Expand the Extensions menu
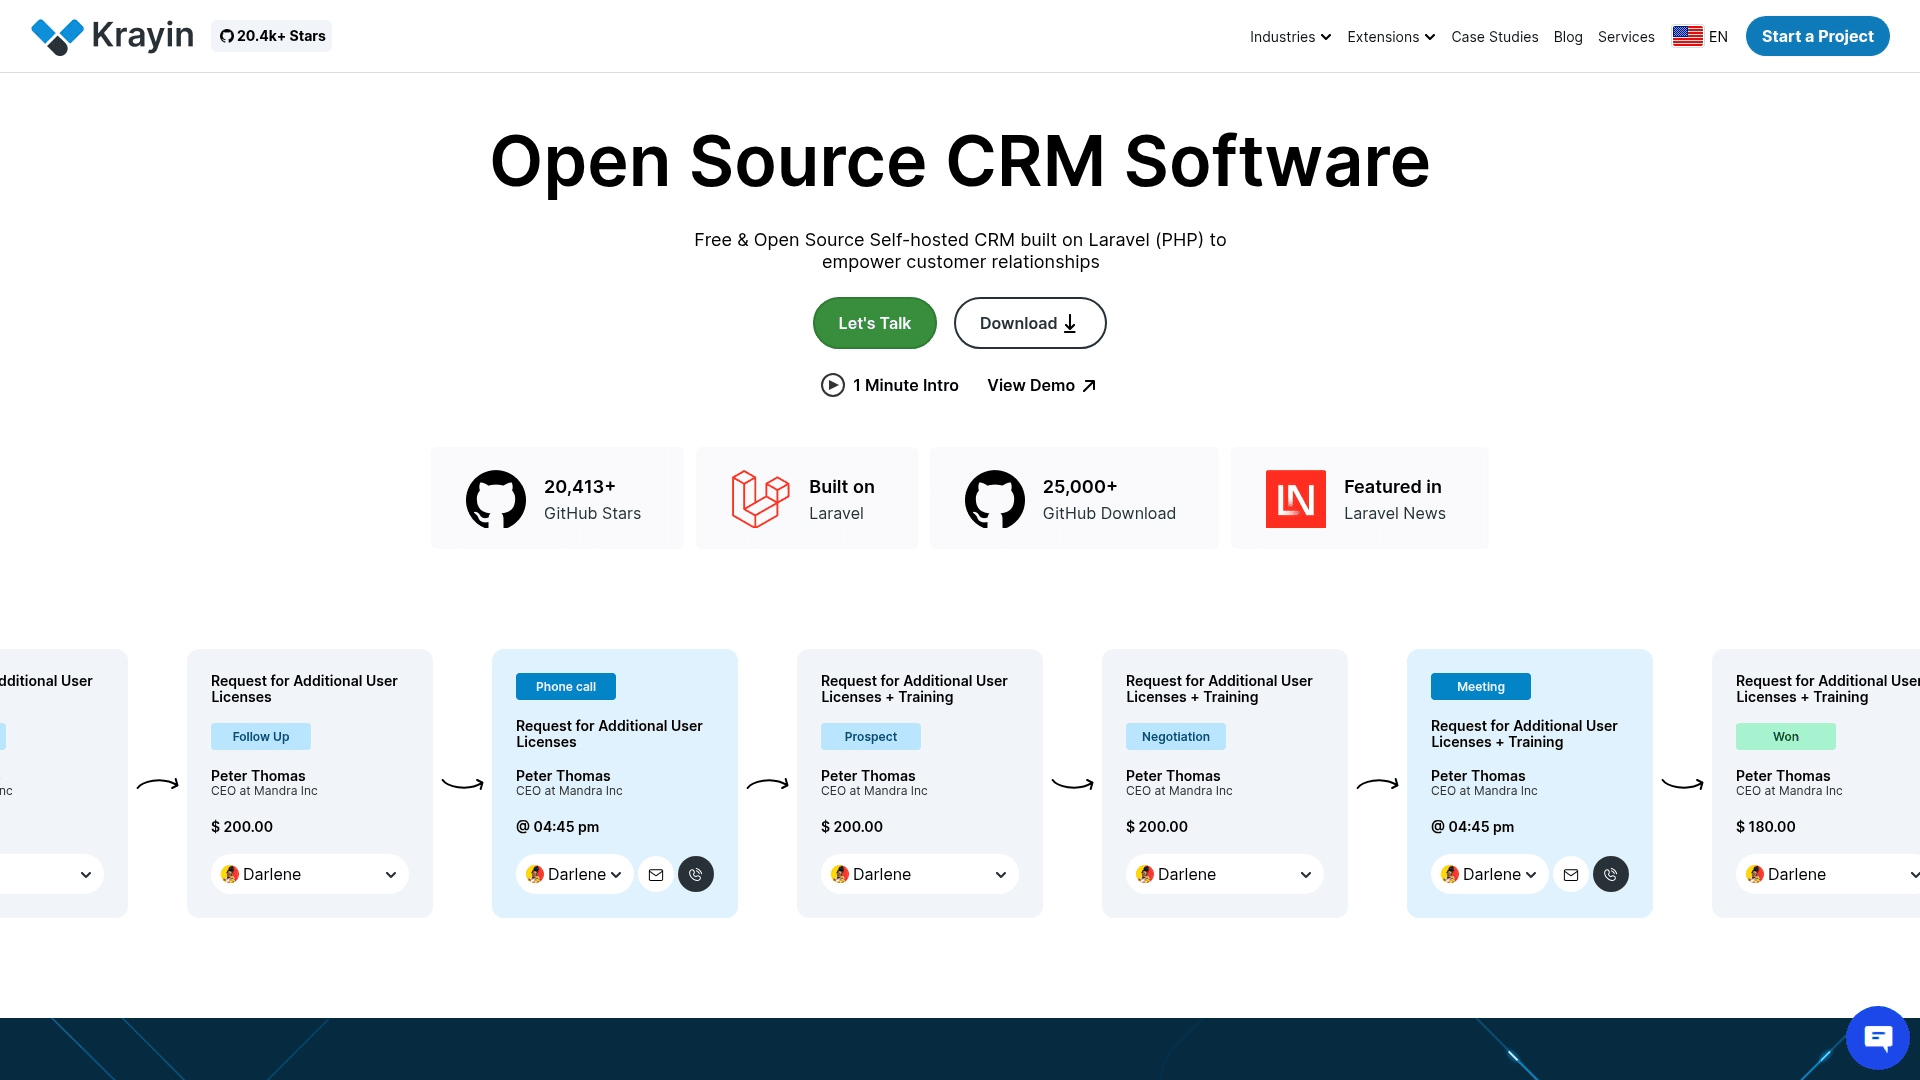The width and height of the screenshot is (1920, 1080). pyautogui.click(x=1390, y=37)
